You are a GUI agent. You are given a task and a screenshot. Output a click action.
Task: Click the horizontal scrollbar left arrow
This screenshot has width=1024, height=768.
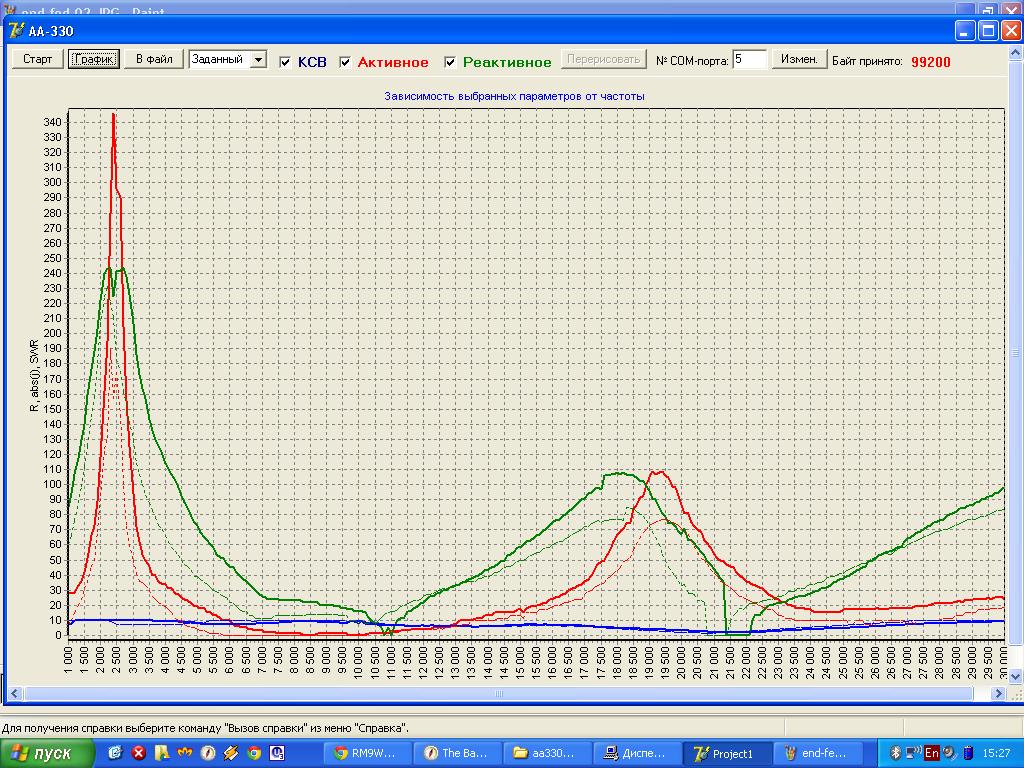(14, 694)
